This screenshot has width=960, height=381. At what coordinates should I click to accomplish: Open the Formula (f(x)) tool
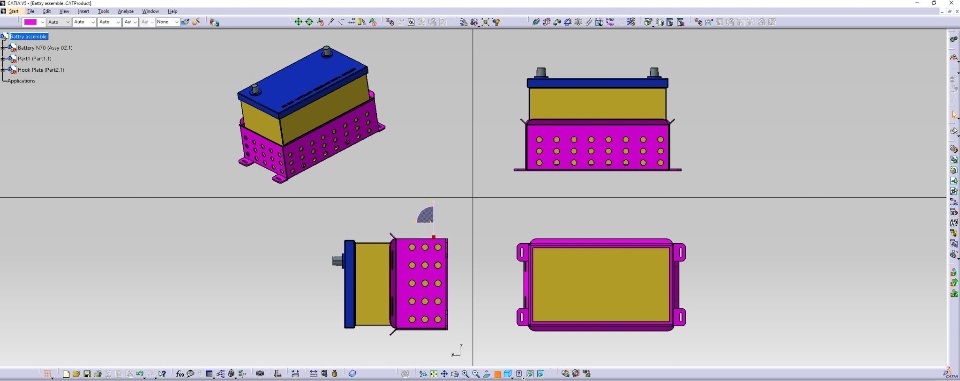(180, 374)
